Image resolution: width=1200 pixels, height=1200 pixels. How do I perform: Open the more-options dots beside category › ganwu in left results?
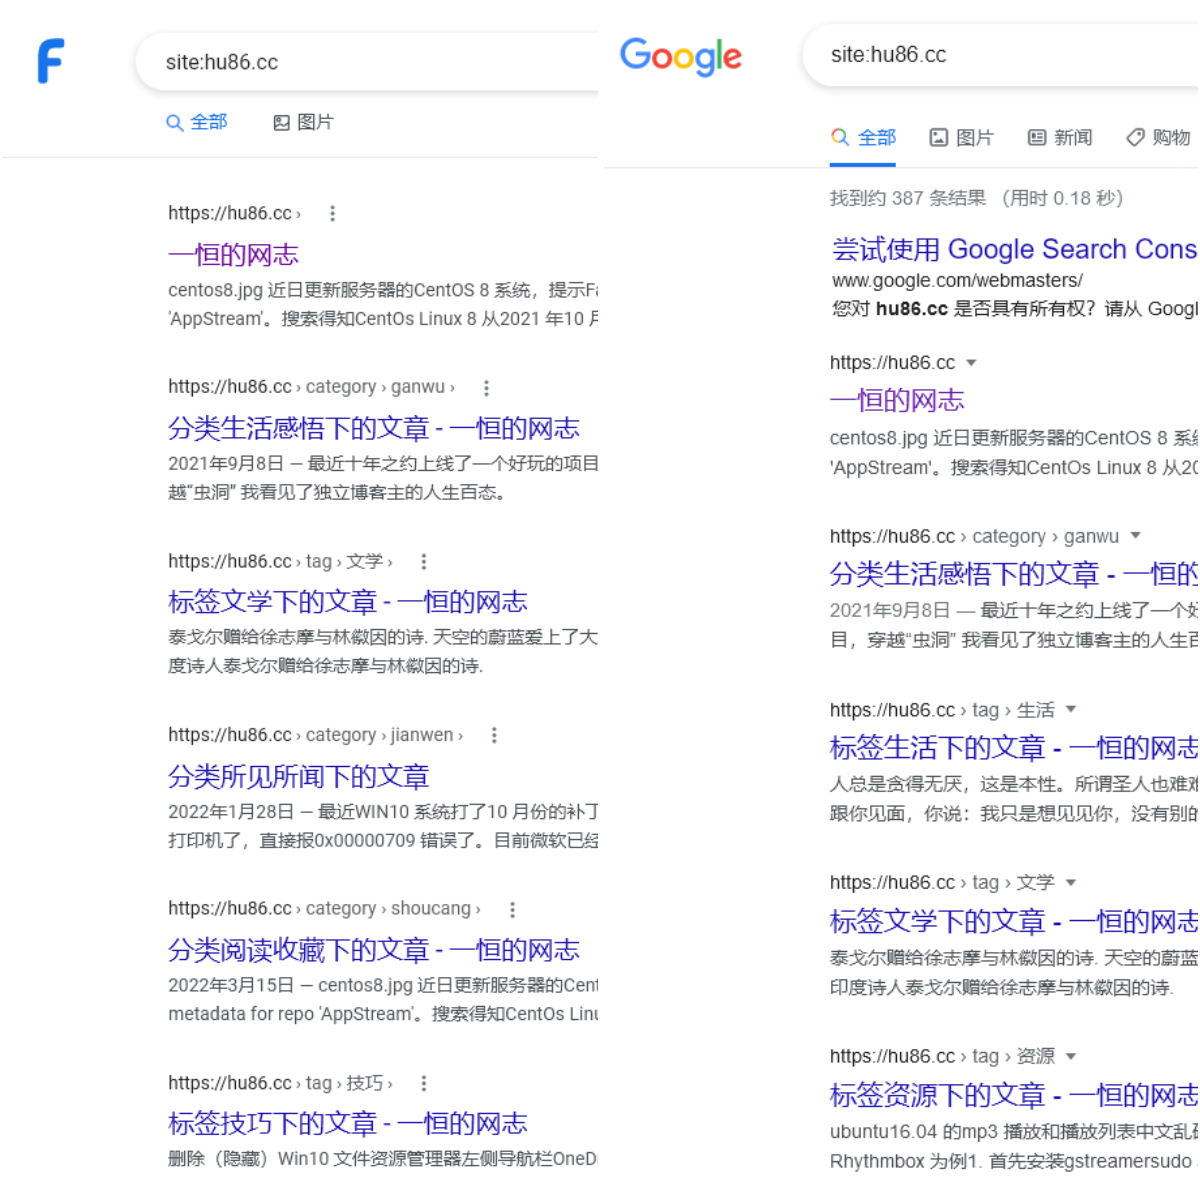[x=486, y=387]
